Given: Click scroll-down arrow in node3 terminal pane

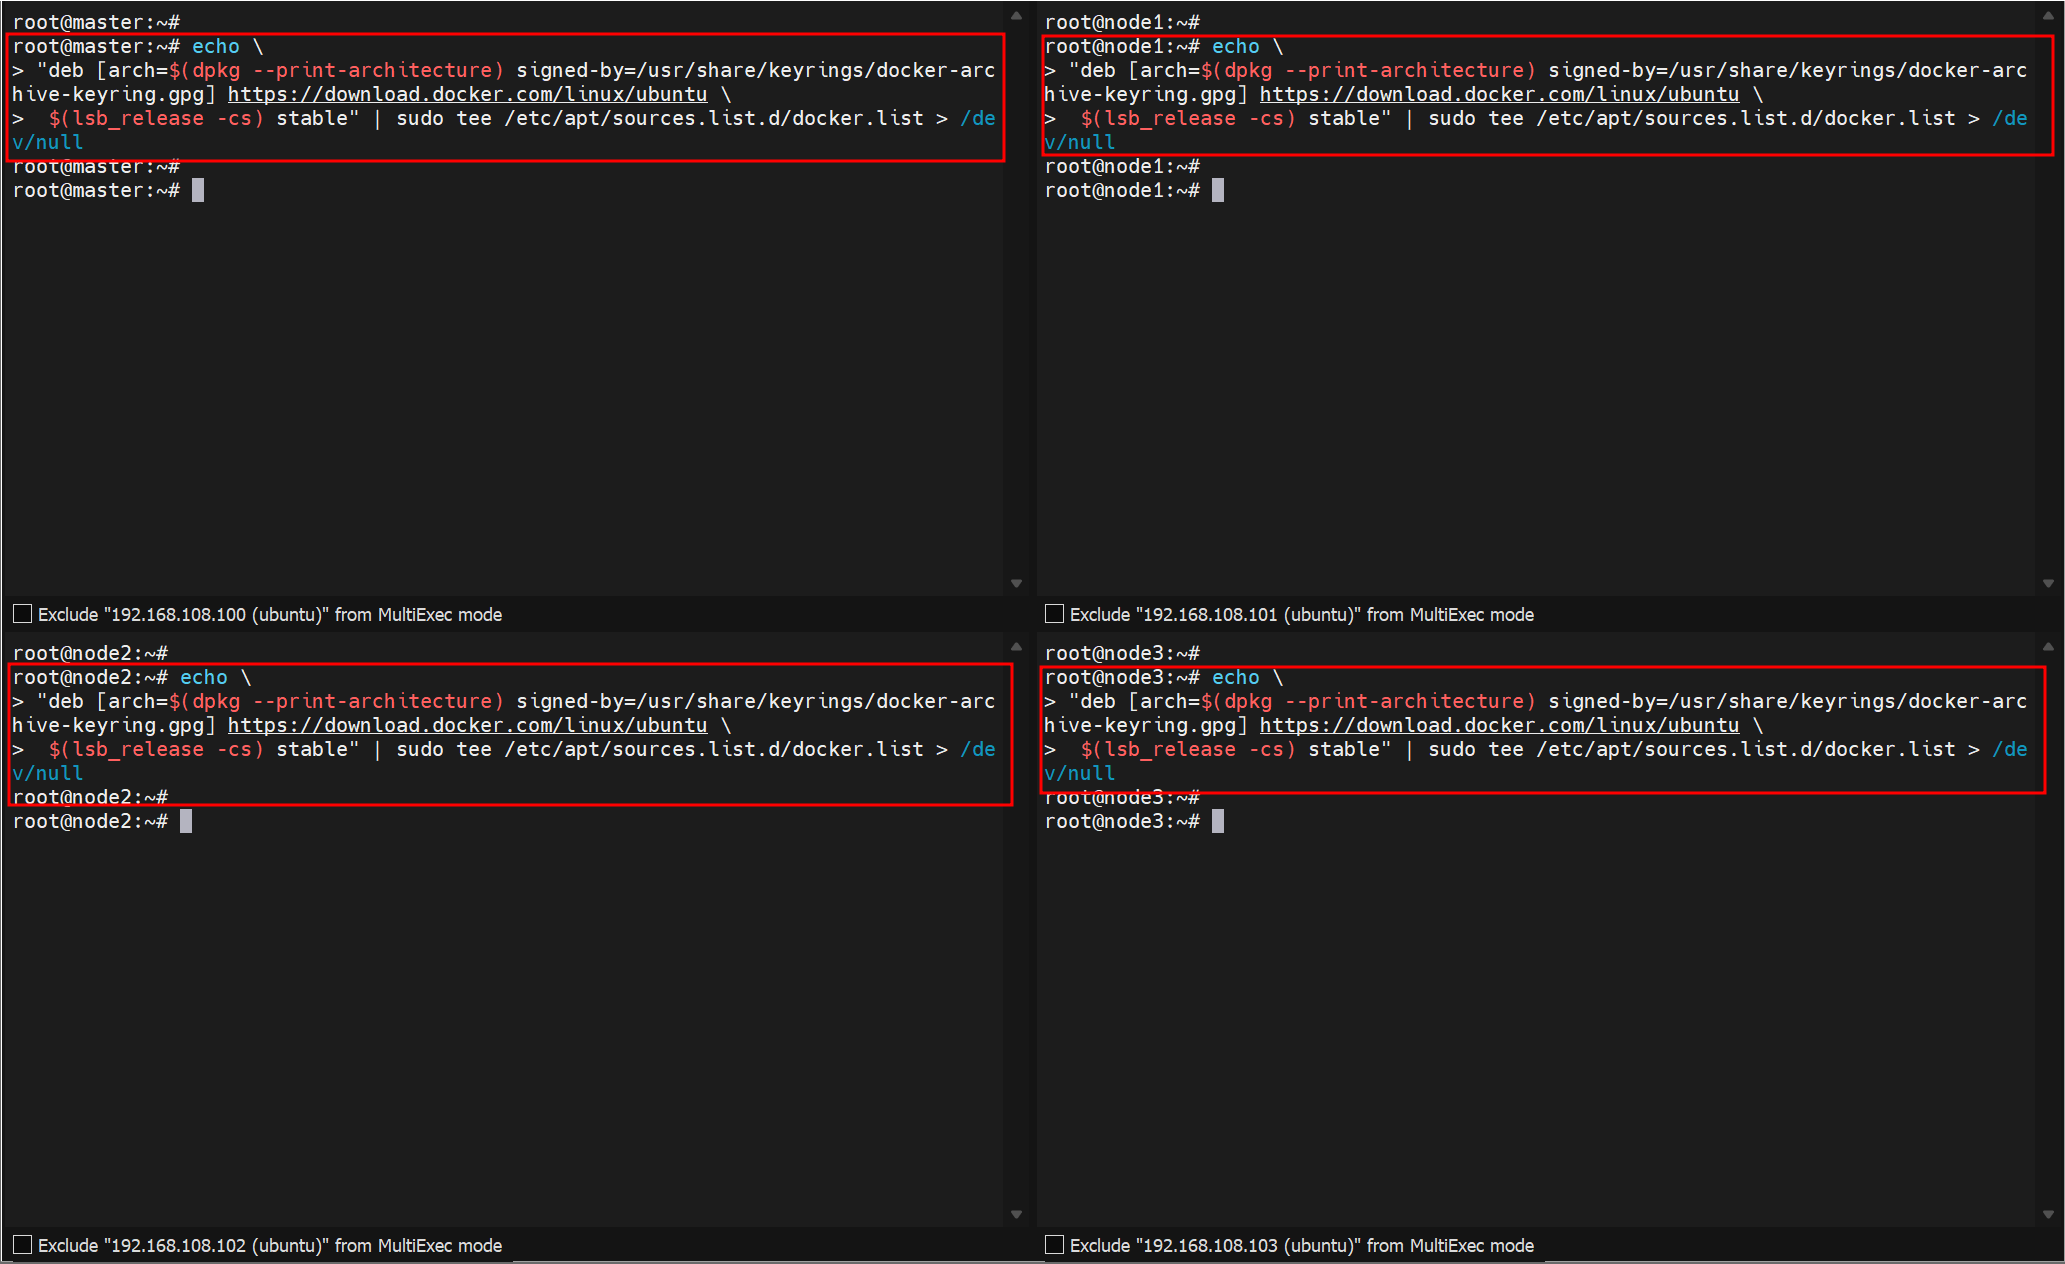Looking at the screenshot, I should click(x=2048, y=1214).
